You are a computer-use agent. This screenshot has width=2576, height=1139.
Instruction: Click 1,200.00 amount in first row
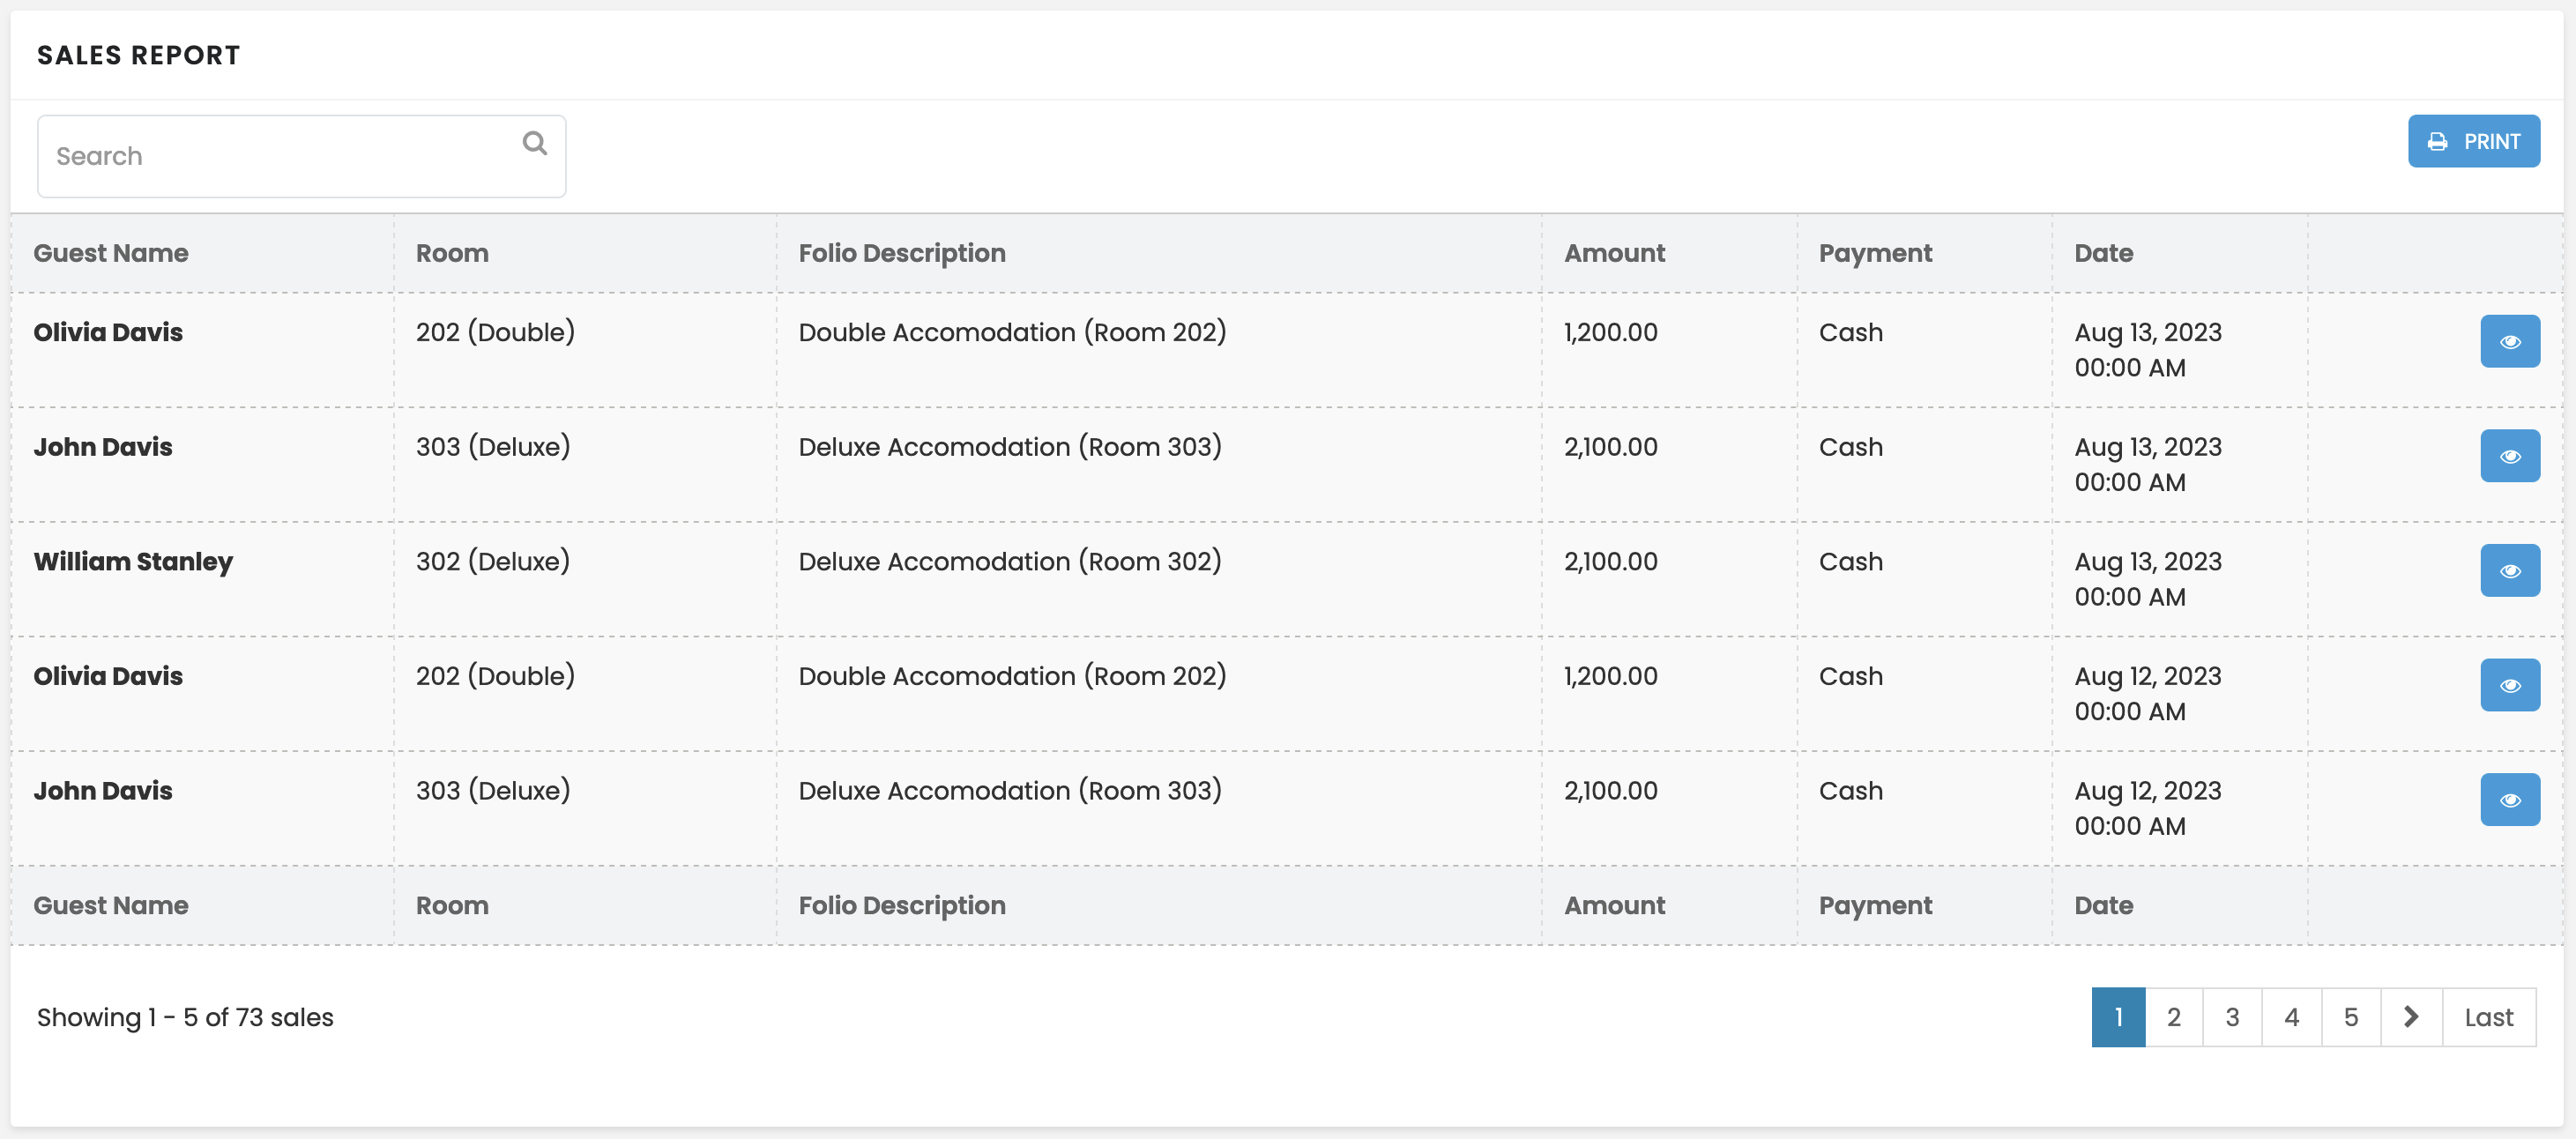(1610, 332)
